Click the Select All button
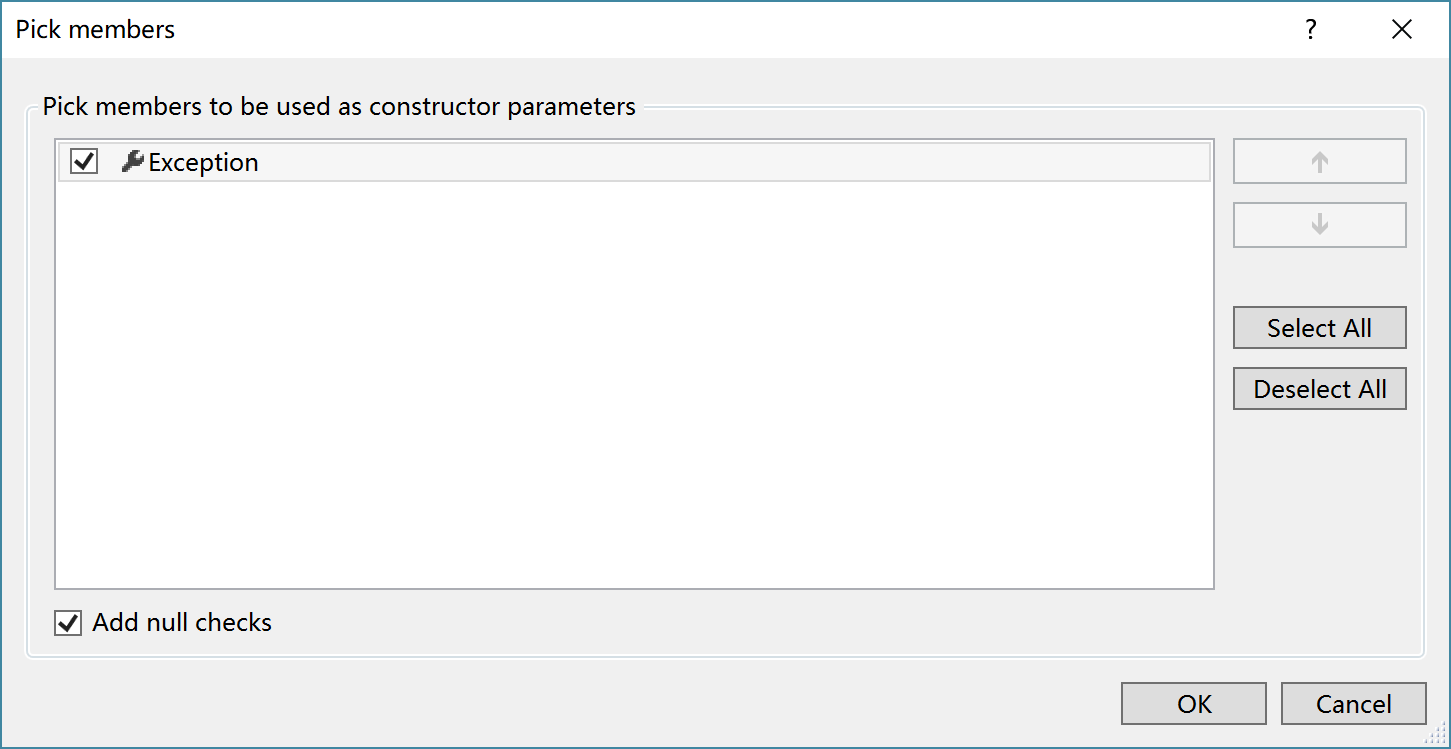 point(1319,328)
